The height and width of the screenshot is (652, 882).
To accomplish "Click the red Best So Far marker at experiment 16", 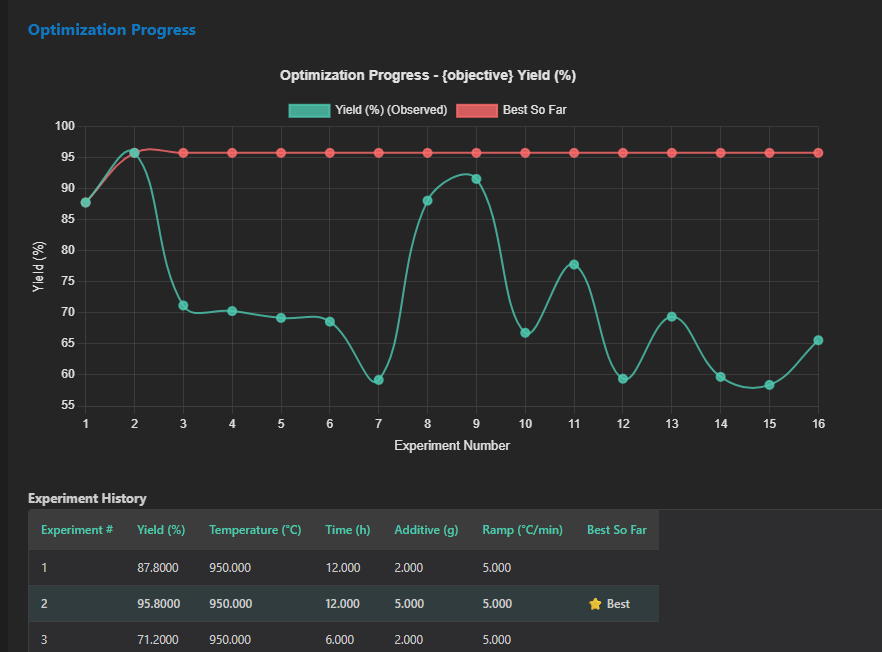I will pyautogui.click(x=818, y=152).
